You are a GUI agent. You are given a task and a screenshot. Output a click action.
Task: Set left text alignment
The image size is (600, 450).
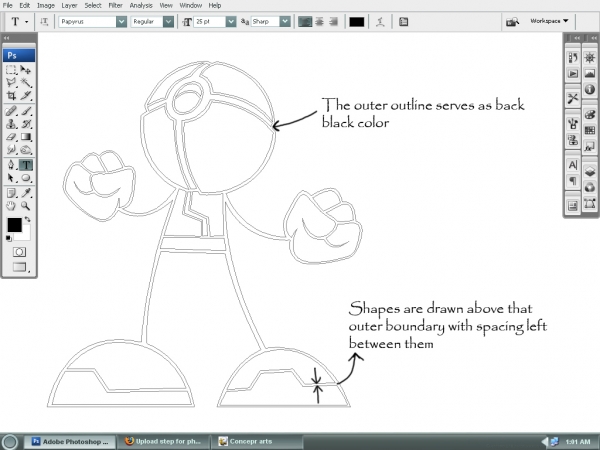coord(305,22)
